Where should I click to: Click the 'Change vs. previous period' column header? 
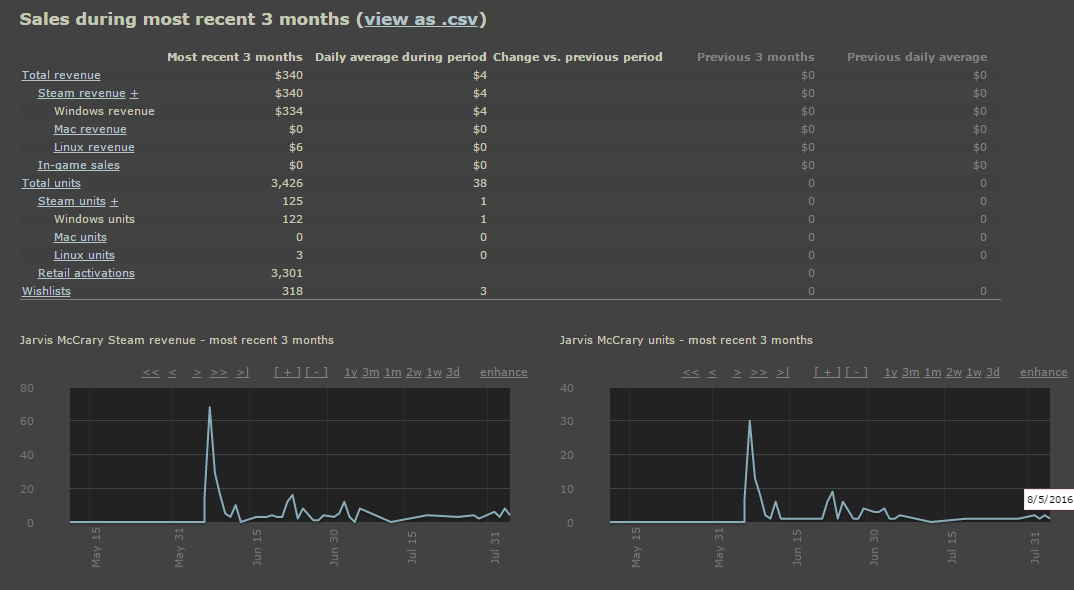click(x=578, y=57)
